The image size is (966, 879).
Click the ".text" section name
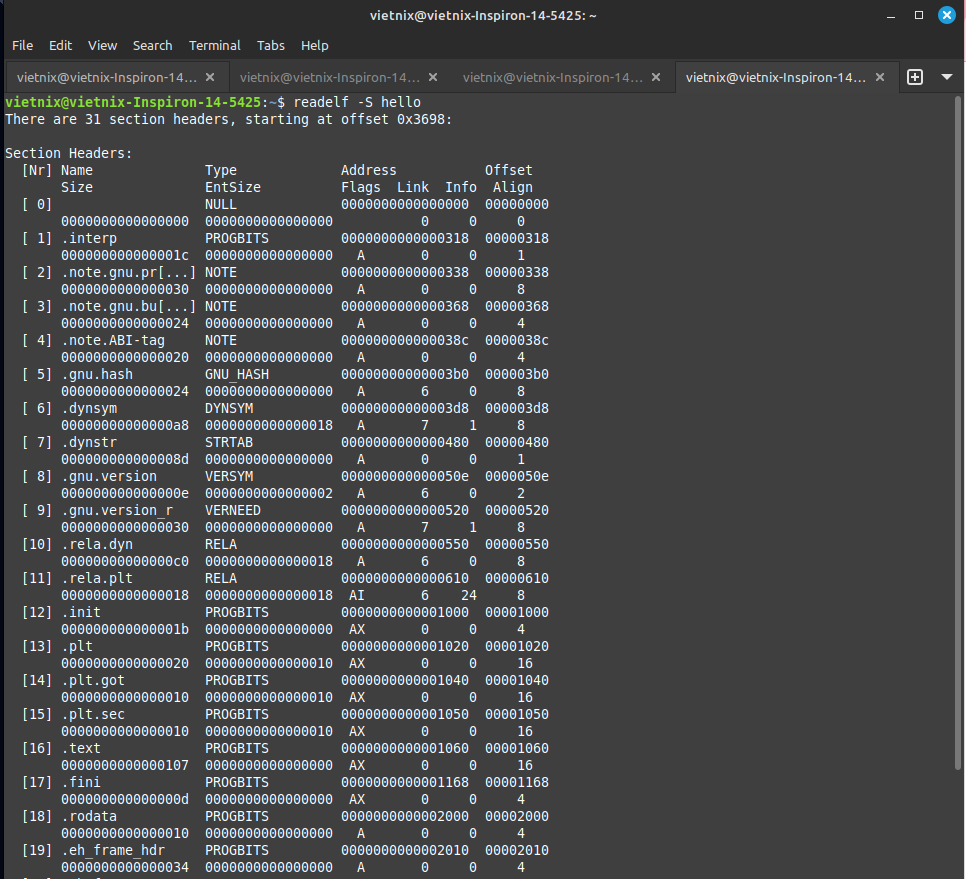click(81, 748)
